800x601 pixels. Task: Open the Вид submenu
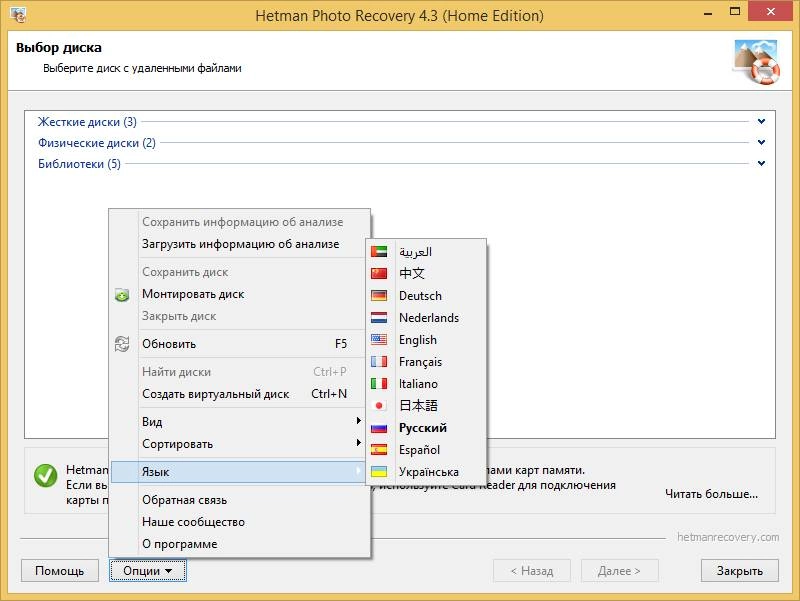point(239,422)
